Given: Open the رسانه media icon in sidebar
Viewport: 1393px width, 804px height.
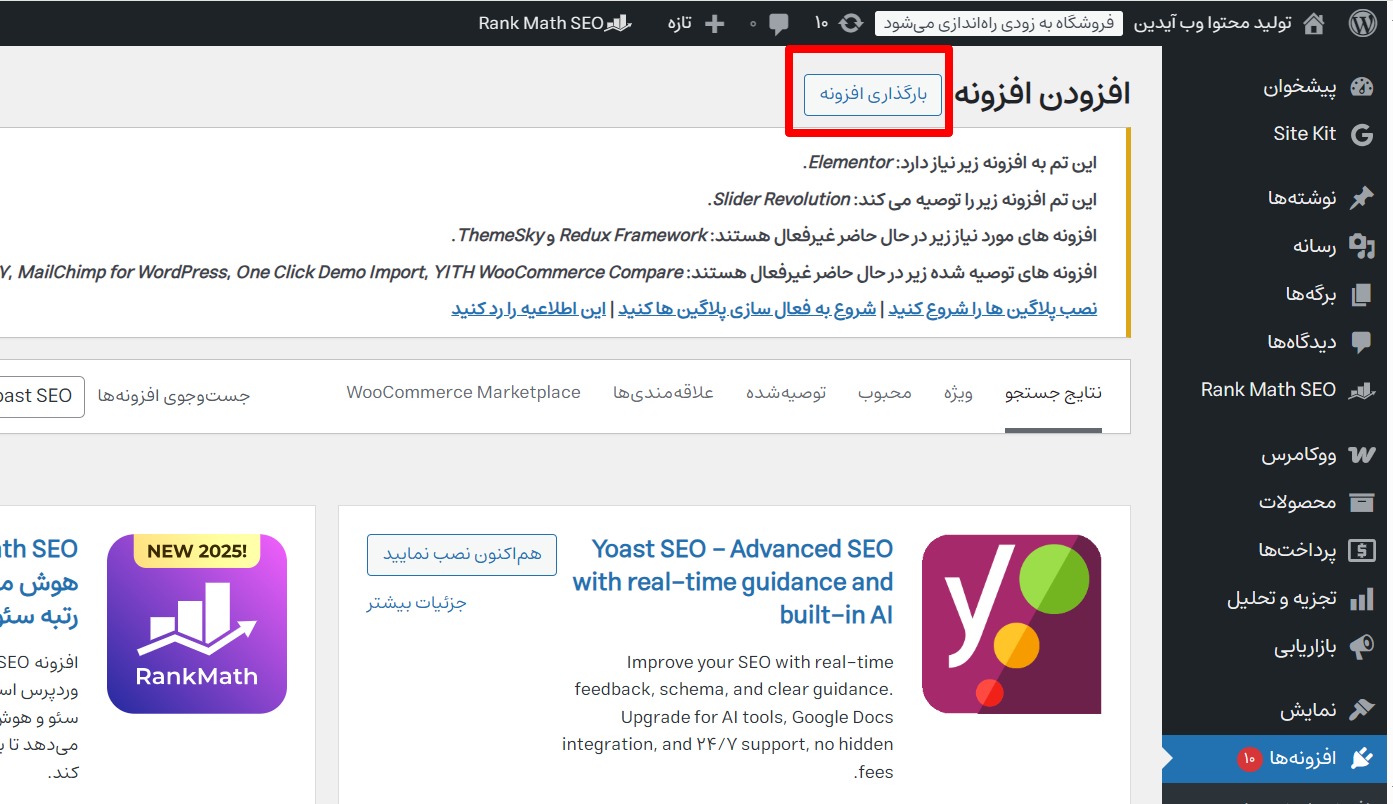Looking at the screenshot, I should 1361,246.
